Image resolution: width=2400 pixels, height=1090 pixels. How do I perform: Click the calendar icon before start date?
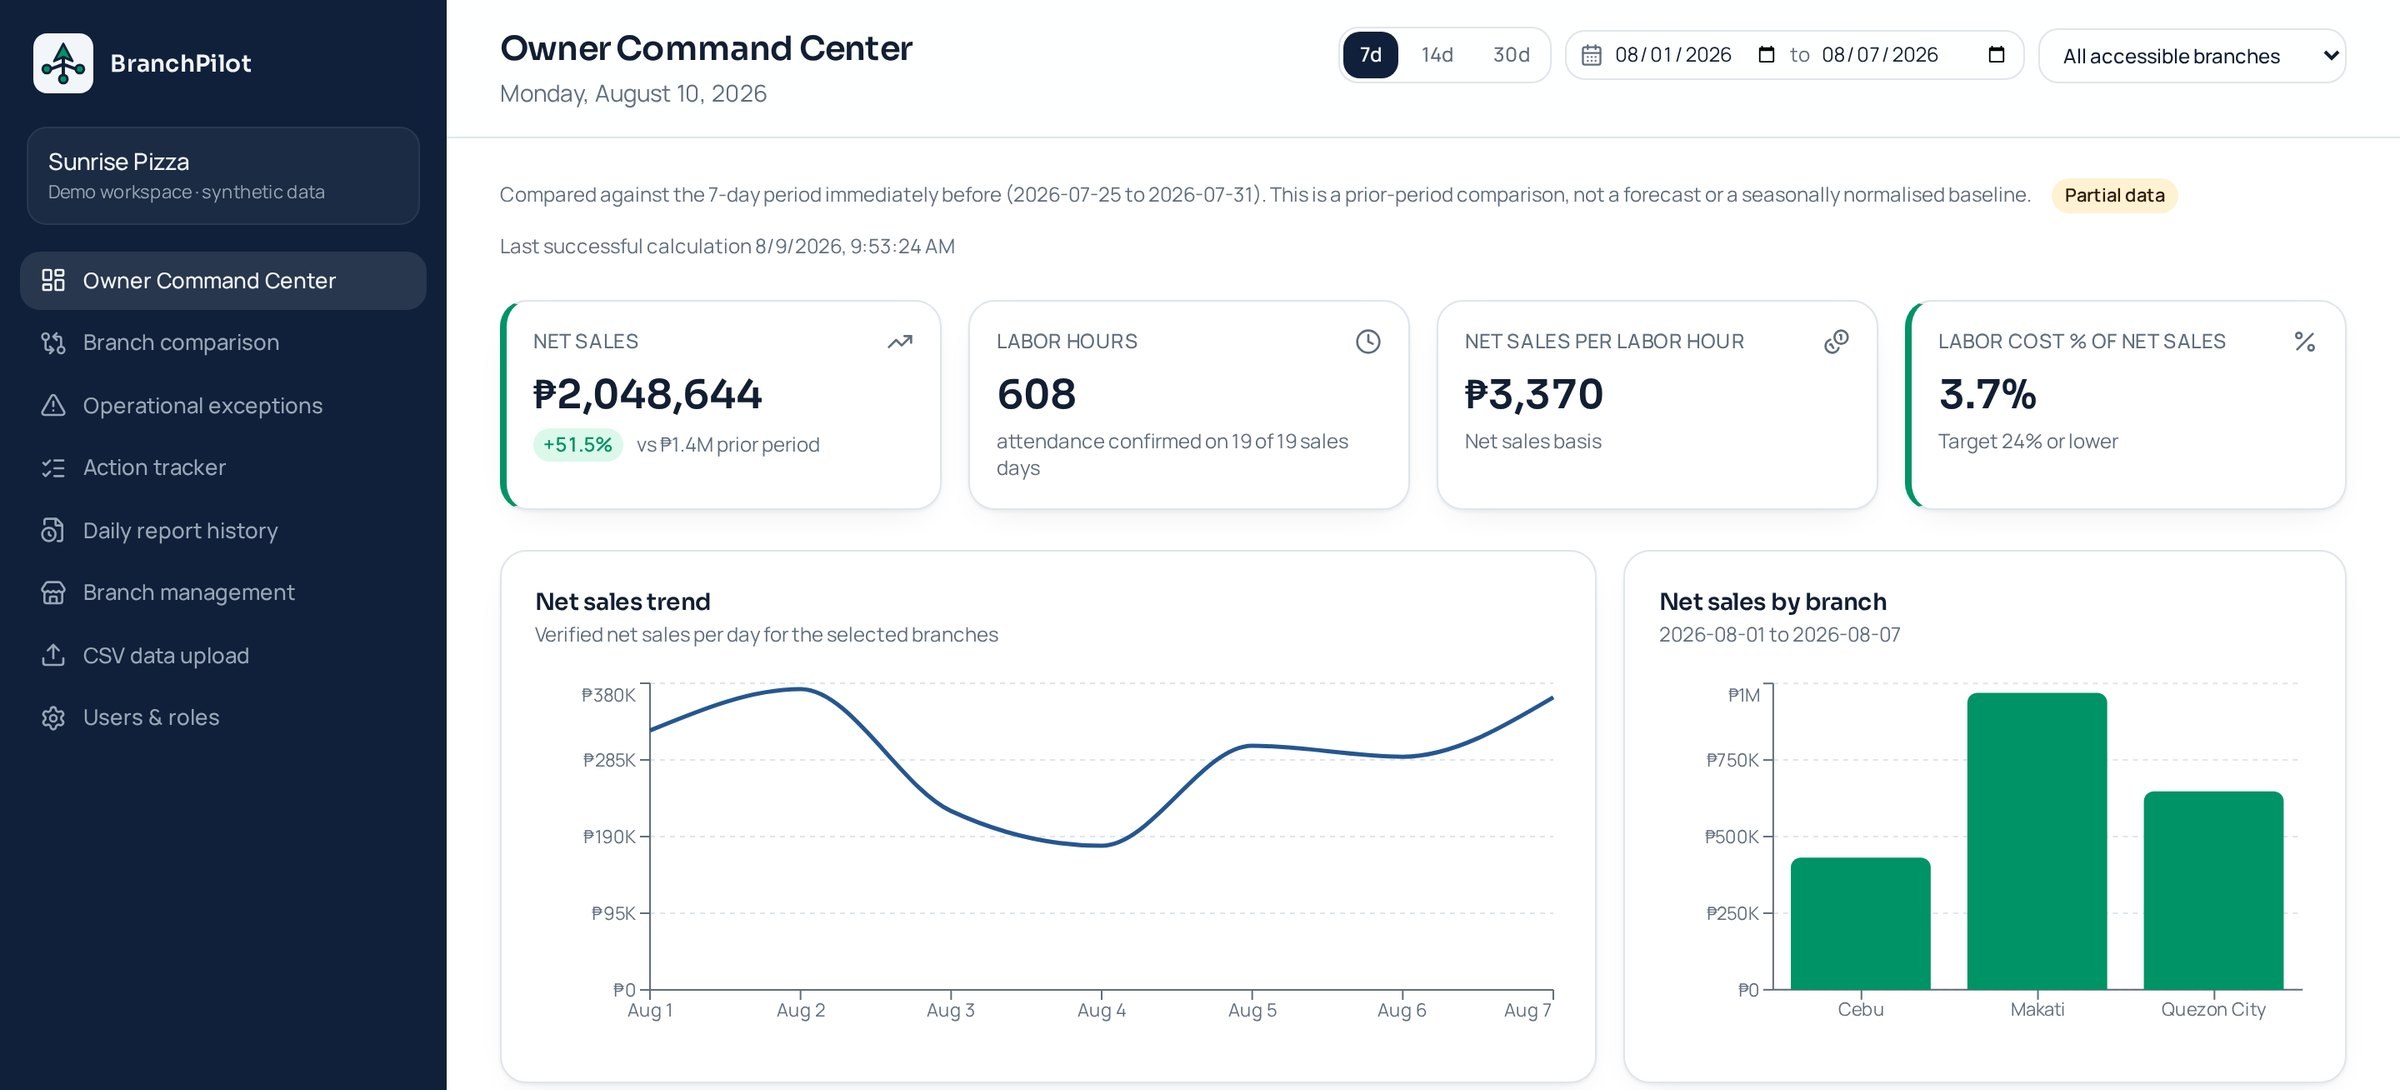pyautogui.click(x=1591, y=55)
